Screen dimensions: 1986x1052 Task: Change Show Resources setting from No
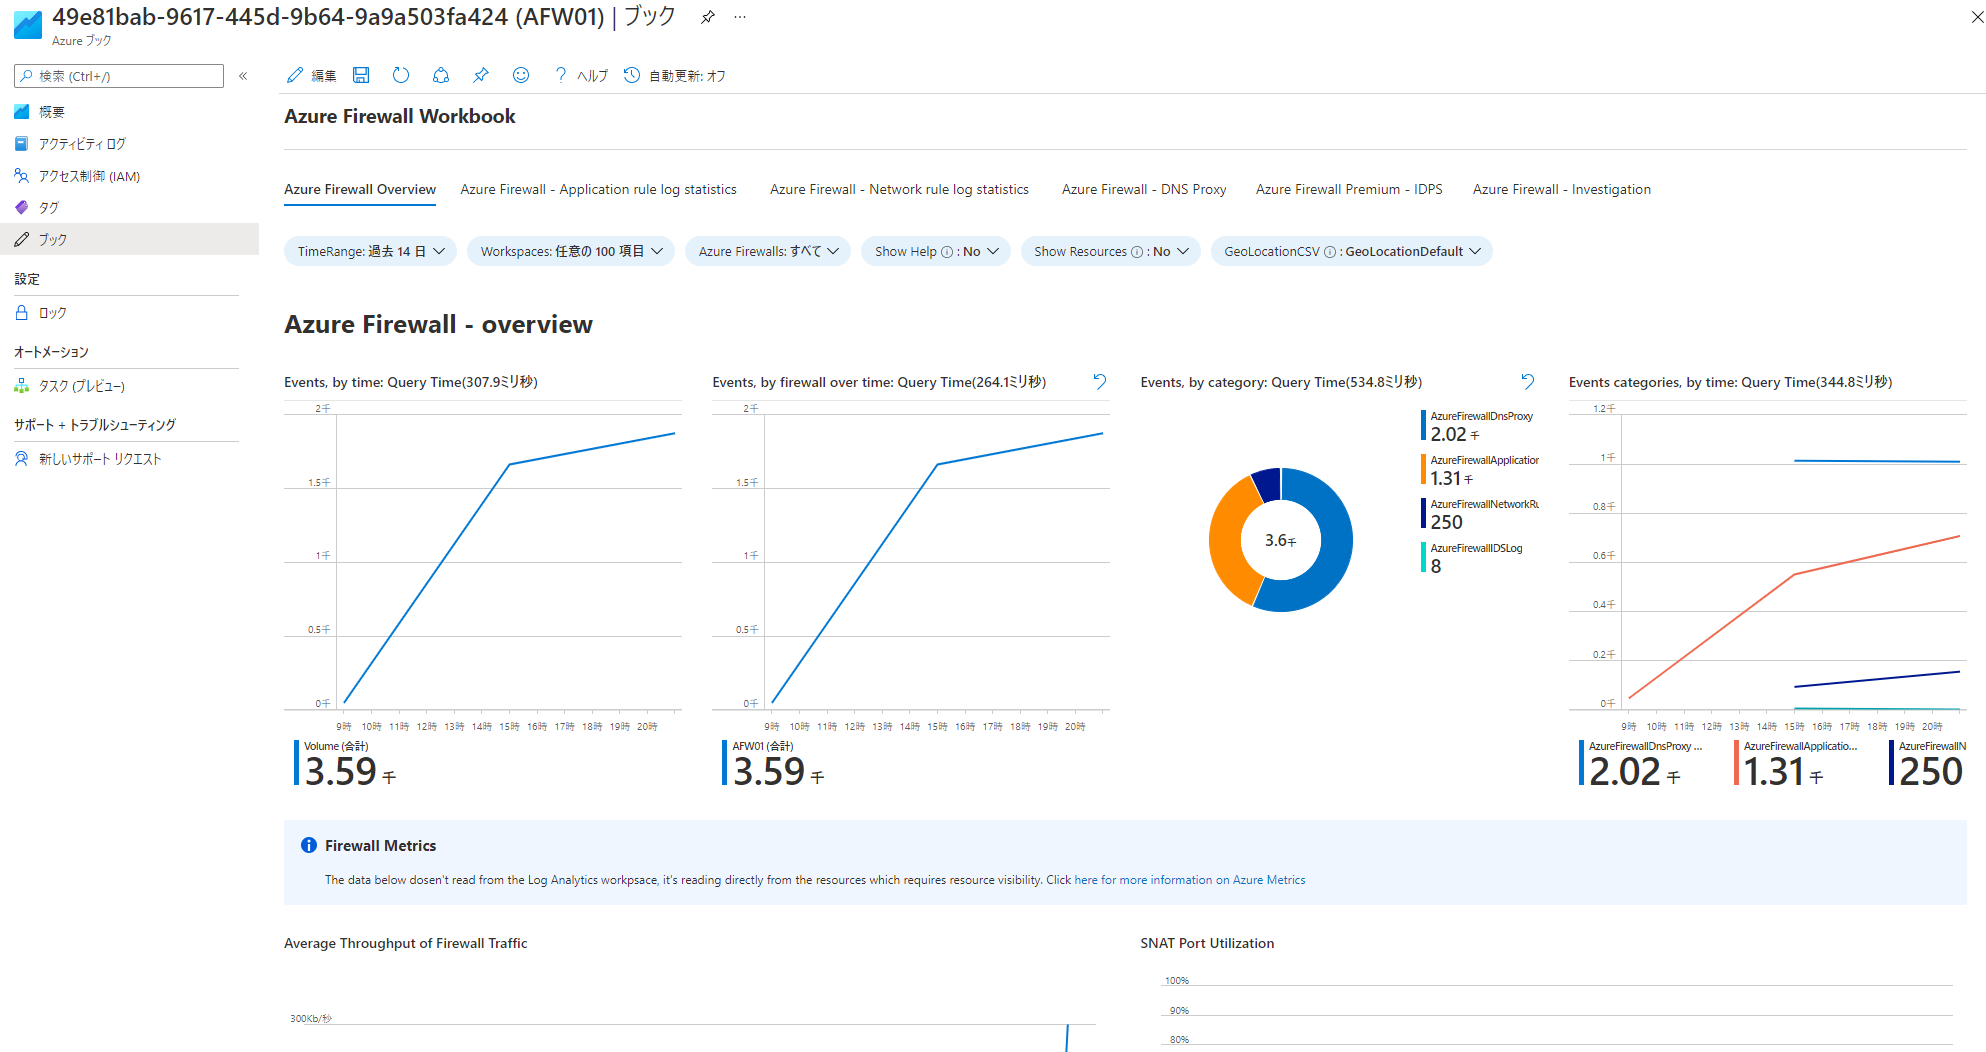pos(1110,251)
